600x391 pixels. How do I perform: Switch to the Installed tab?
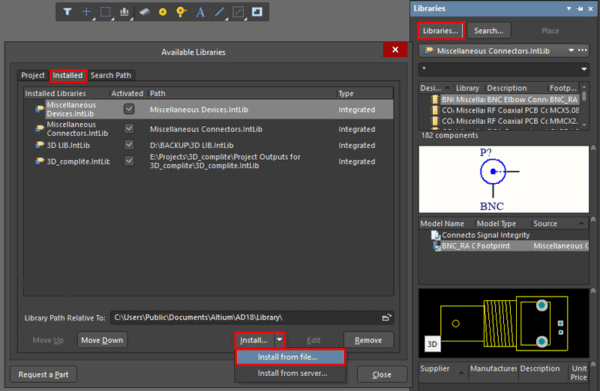[68, 75]
